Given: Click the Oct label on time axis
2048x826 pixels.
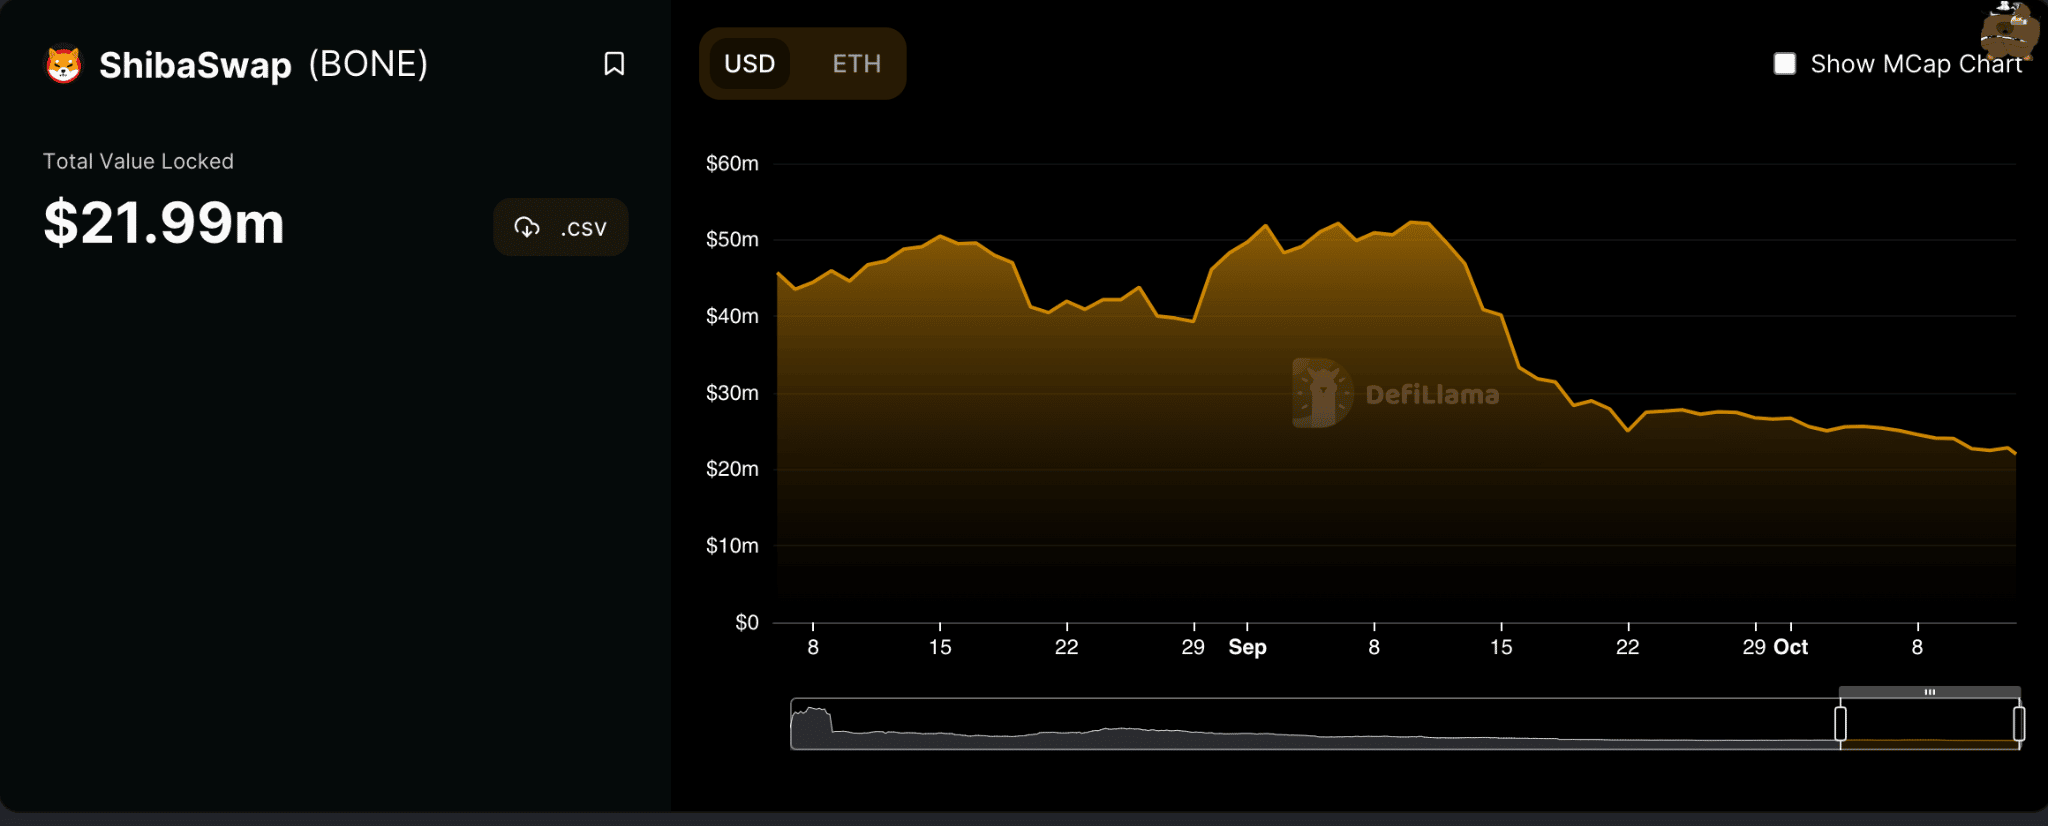Looking at the screenshot, I should pos(1790,647).
